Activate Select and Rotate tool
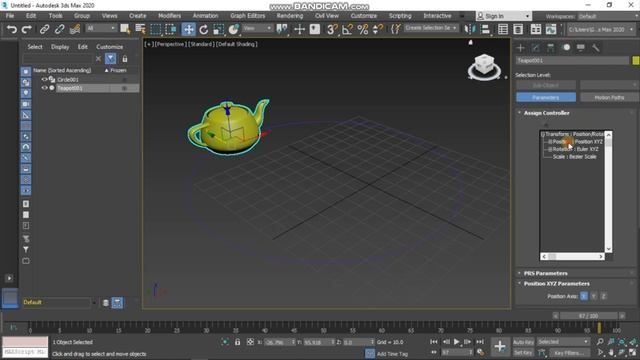The width and height of the screenshot is (640, 360). click(204, 29)
